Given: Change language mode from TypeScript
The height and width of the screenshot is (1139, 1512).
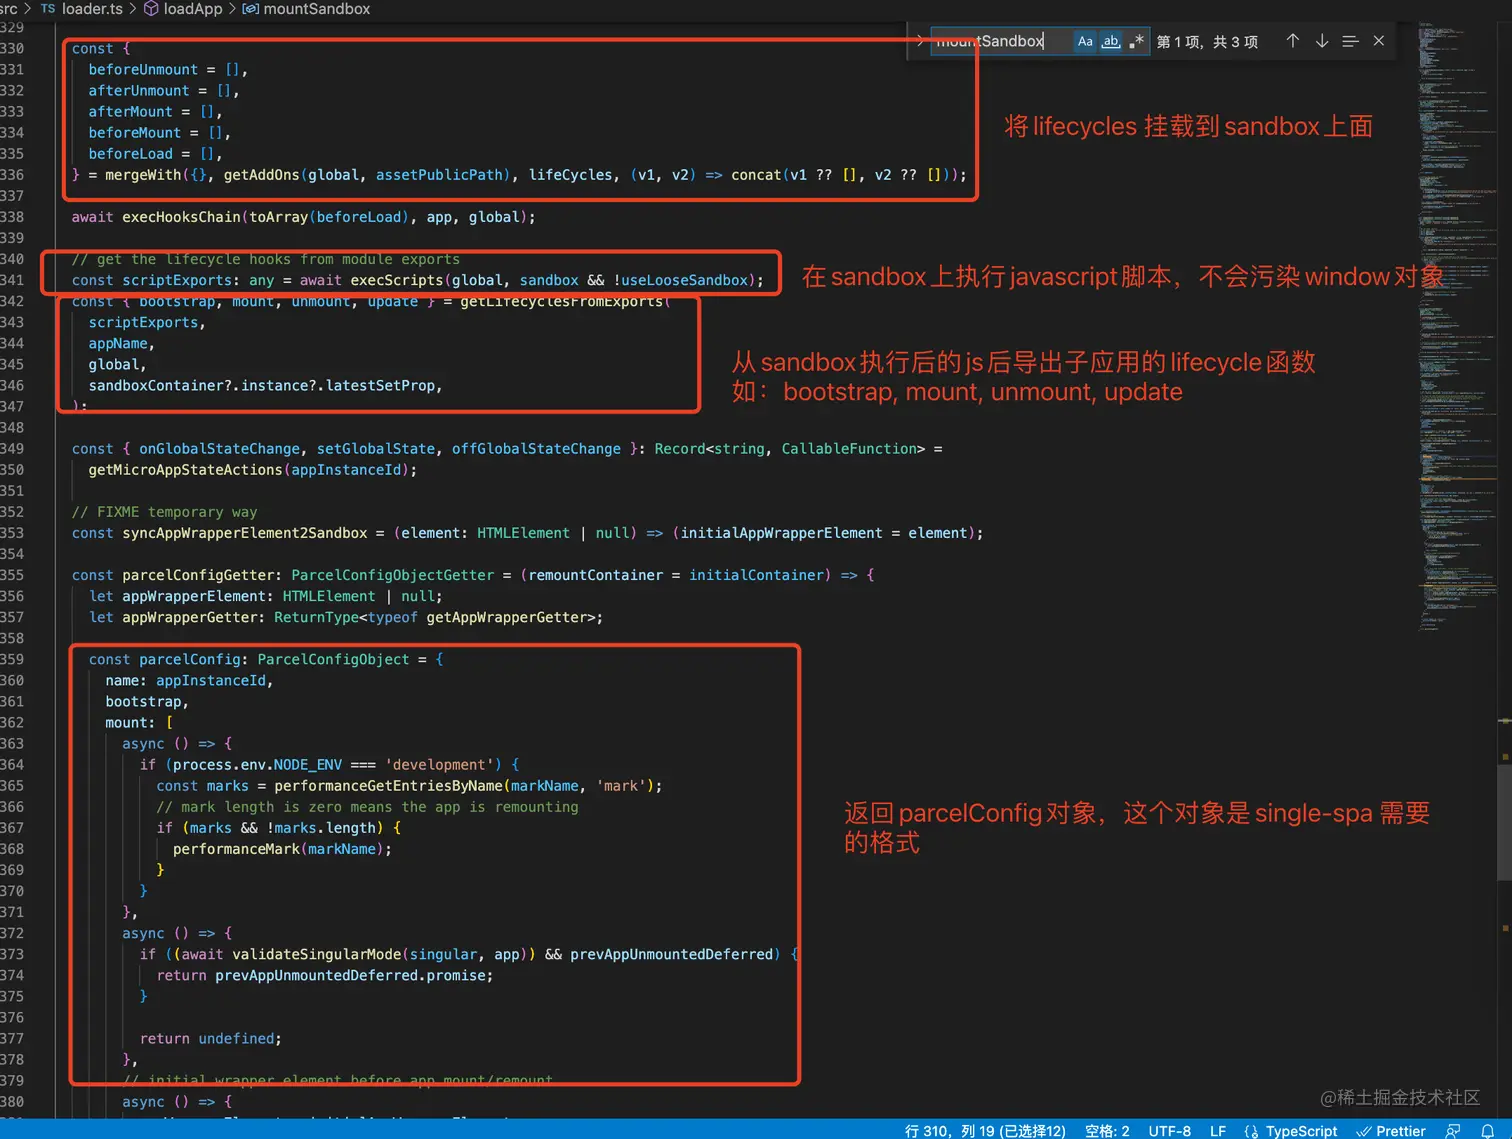Looking at the screenshot, I should [1301, 1130].
